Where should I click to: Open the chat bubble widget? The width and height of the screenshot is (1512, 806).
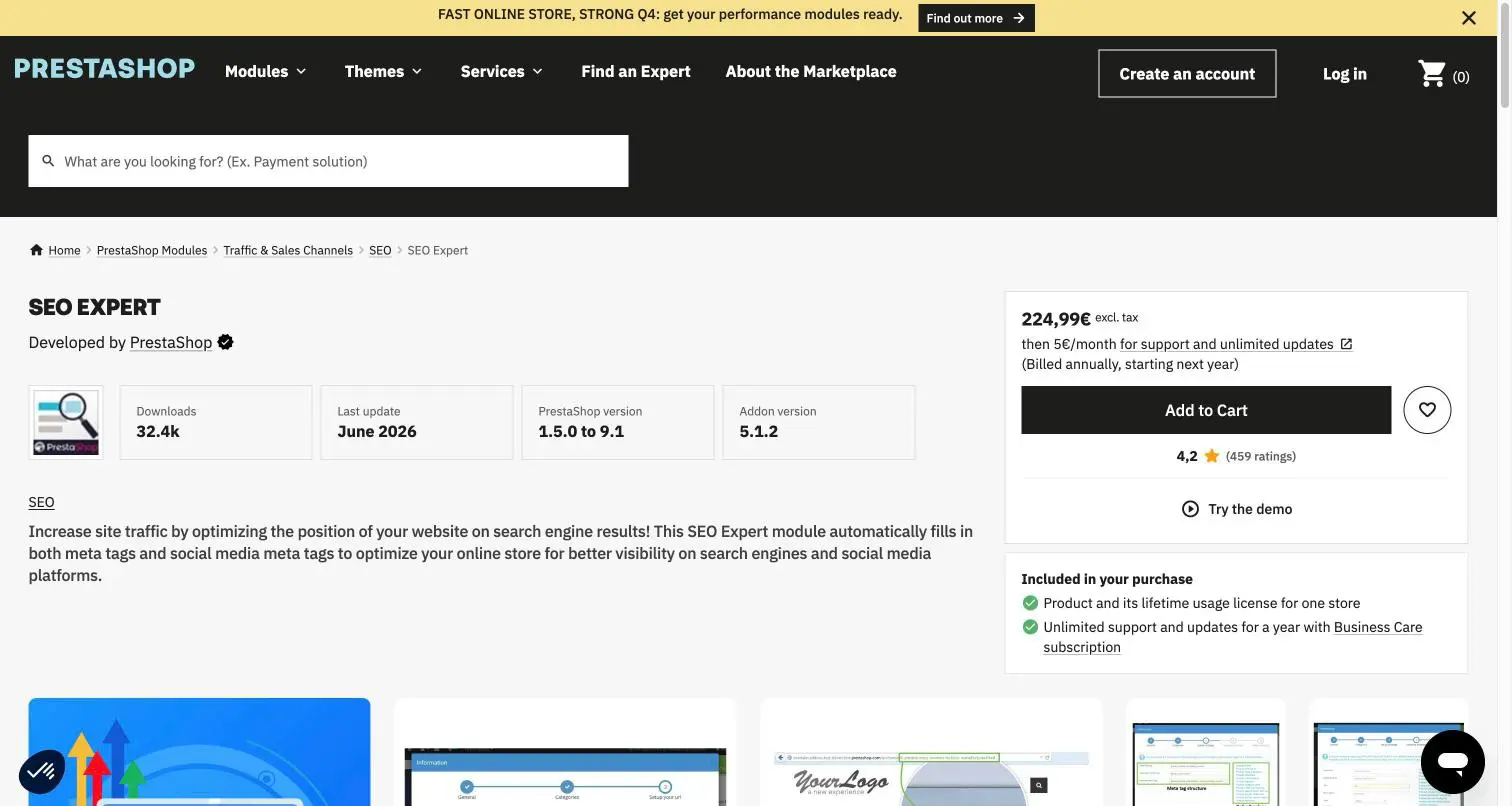[x=1453, y=762]
